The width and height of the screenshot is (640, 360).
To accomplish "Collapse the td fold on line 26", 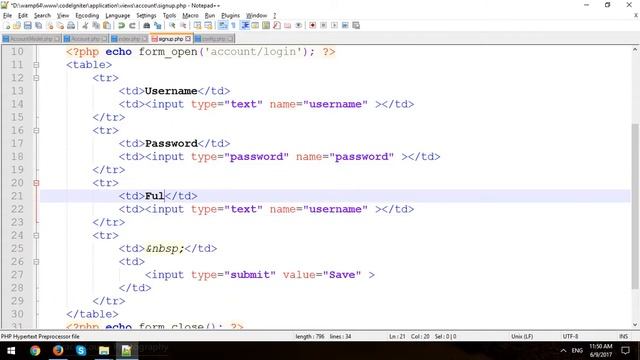I will coord(36,262).
